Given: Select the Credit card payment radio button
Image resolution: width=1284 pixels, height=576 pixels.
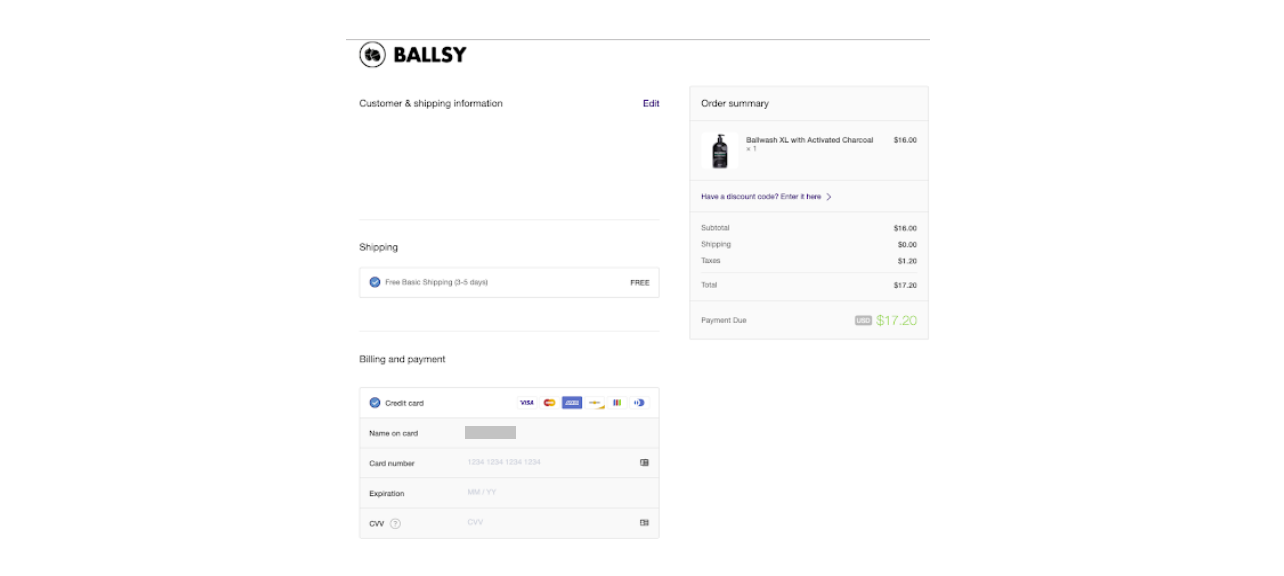Looking at the screenshot, I should pyautogui.click(x=375, y=403).
